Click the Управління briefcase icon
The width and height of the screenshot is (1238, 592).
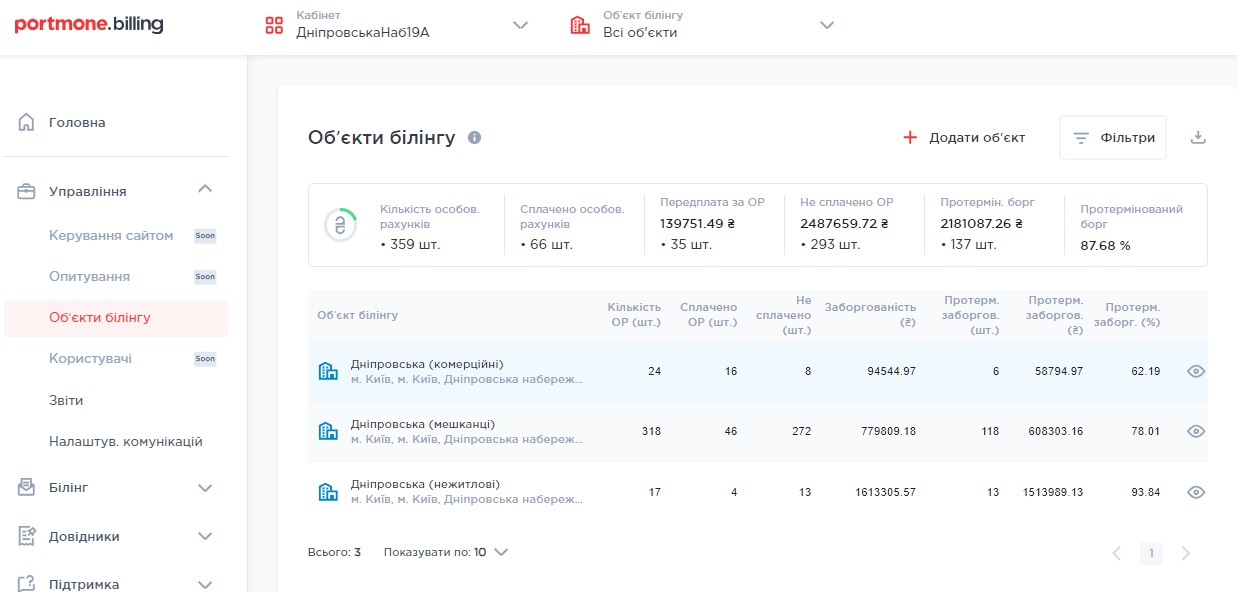pos(27,191)
